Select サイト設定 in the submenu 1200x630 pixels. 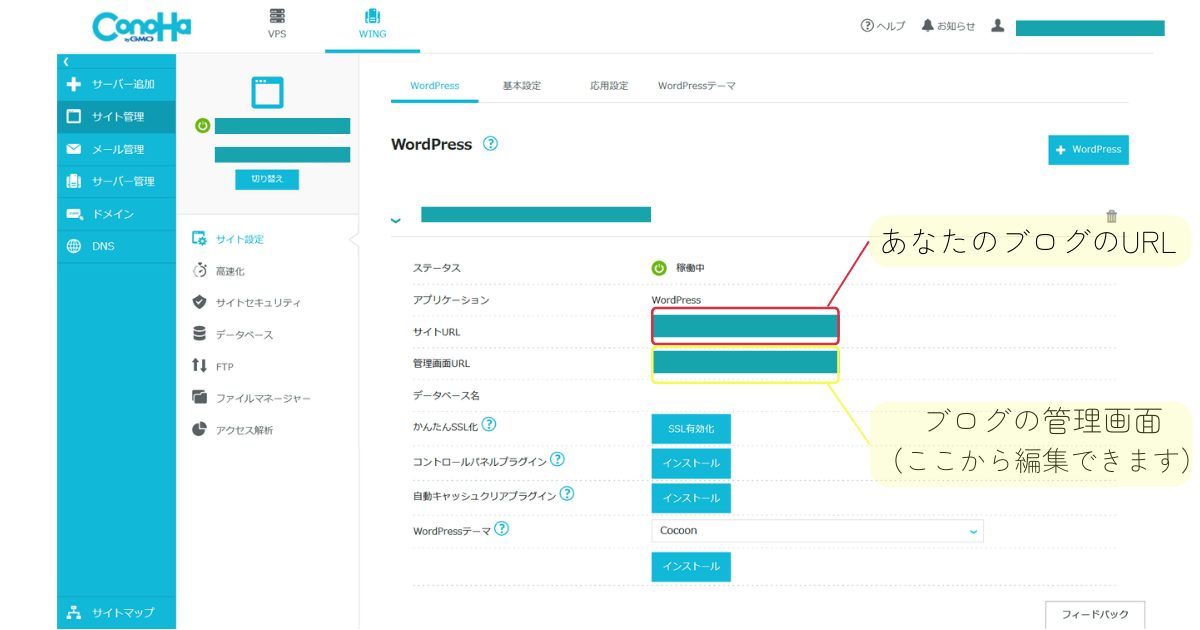(x=228, y=239)
